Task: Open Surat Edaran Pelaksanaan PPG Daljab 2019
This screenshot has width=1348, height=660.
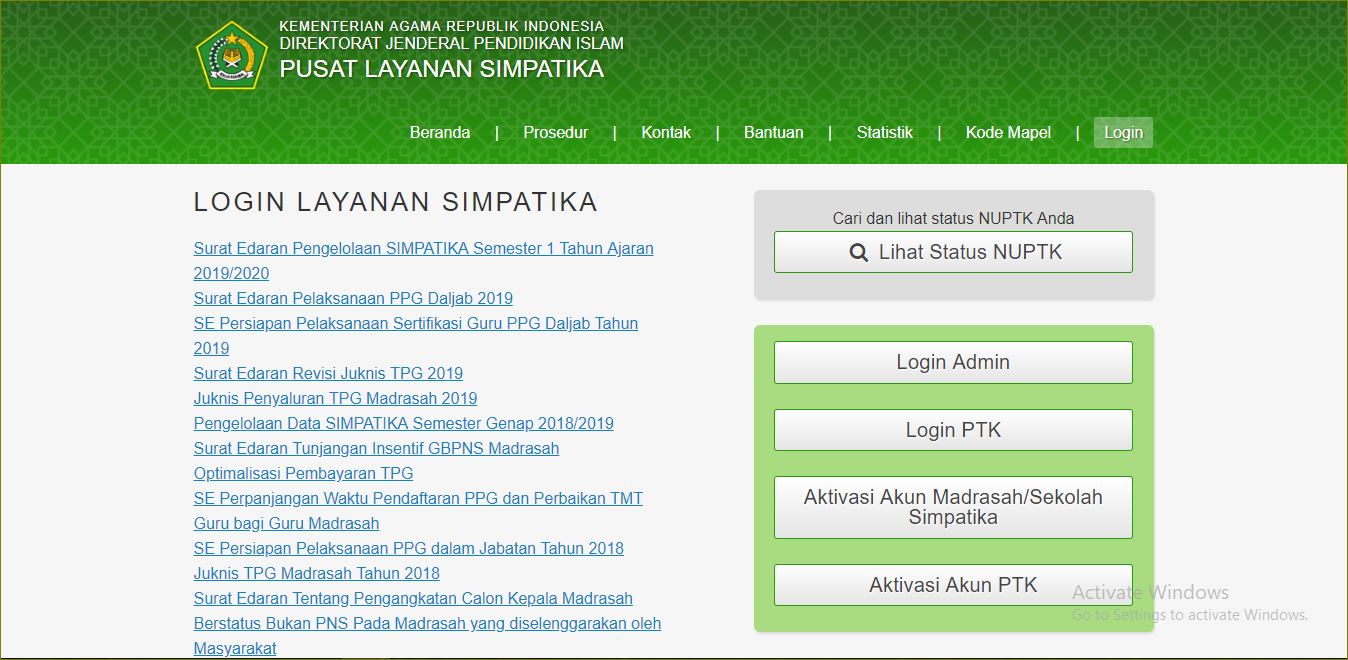Action: (353, 298)
